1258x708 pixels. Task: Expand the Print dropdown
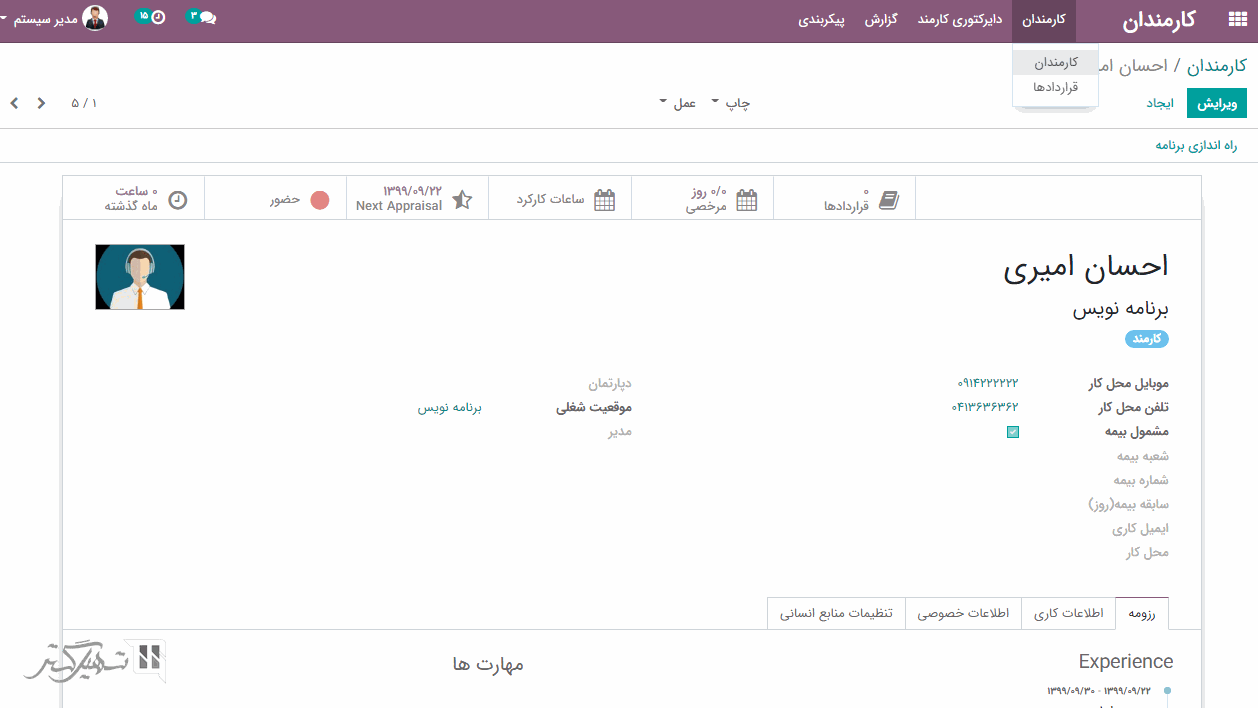(x=731, y=103)
